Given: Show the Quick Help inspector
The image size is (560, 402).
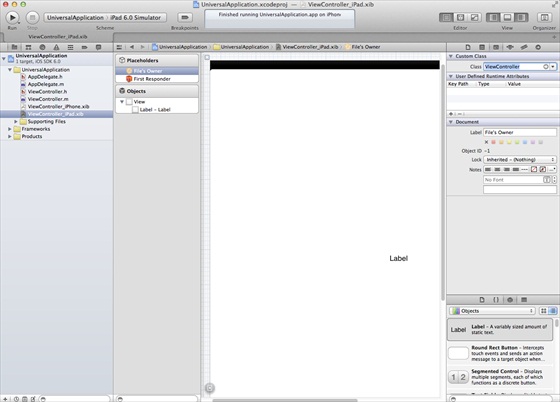Looking at the screenshot, I should point(482,47).
